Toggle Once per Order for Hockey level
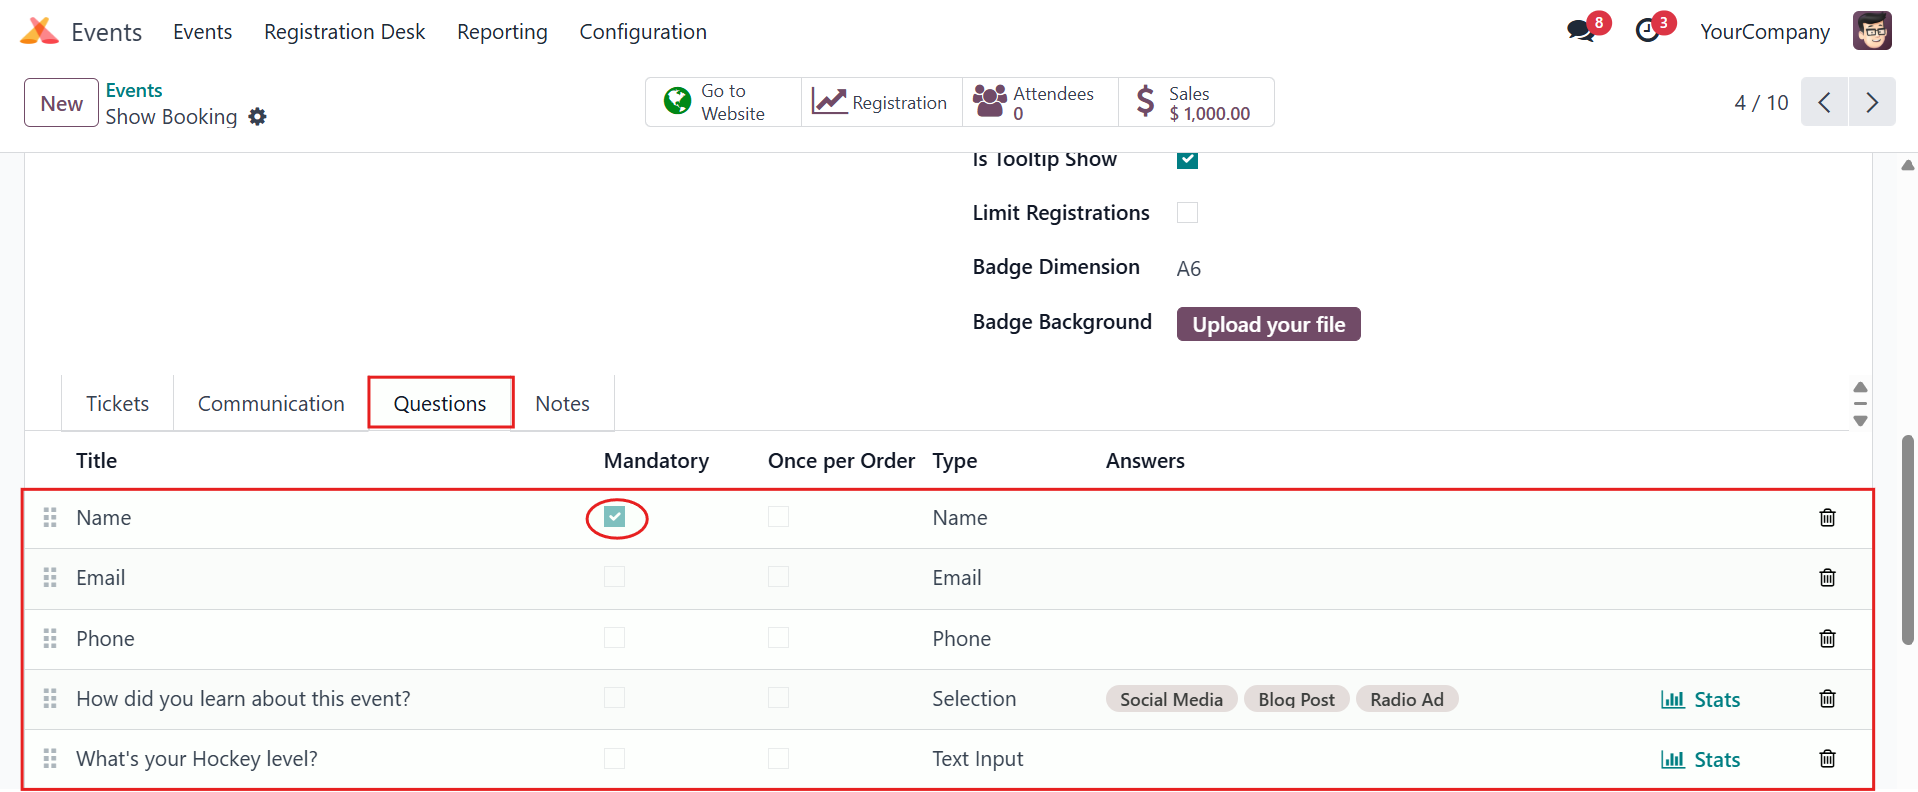 point(778,759)
